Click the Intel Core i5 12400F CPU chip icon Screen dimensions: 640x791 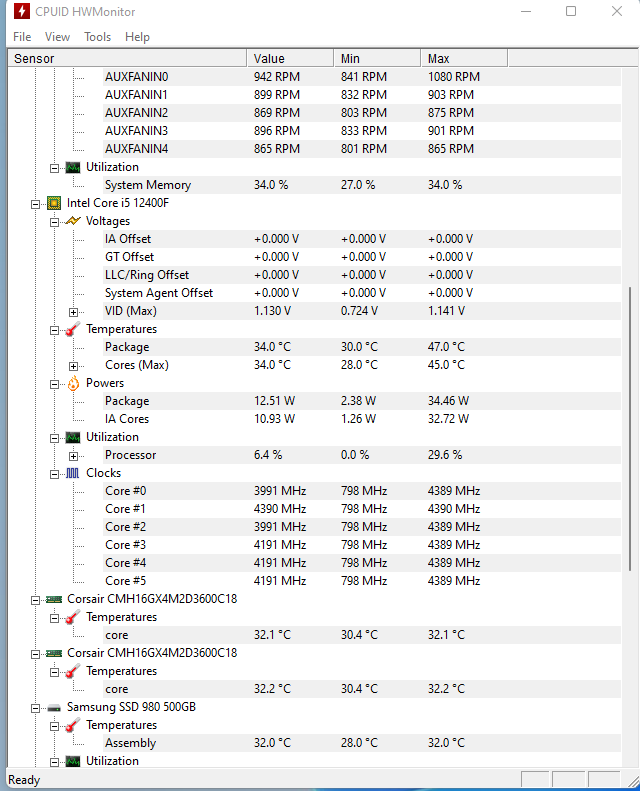(x=54, y=203)
